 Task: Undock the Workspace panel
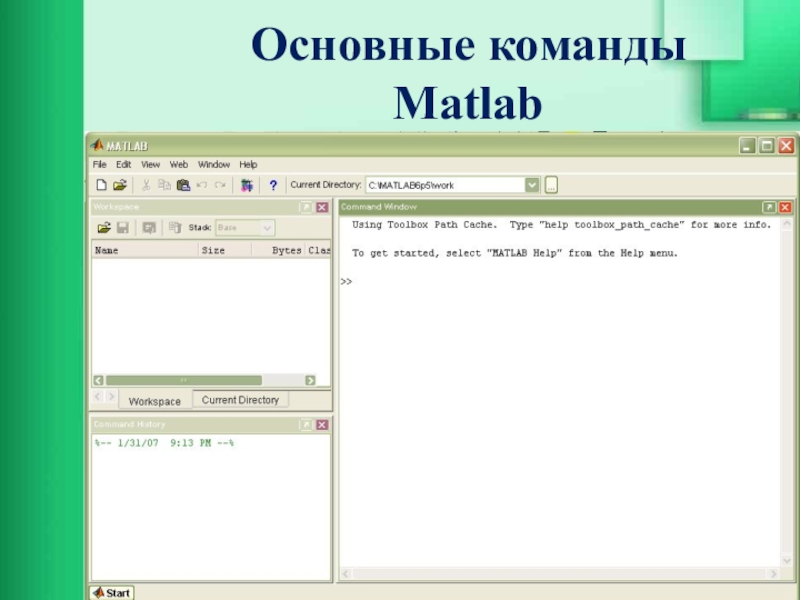pos(306,207)
